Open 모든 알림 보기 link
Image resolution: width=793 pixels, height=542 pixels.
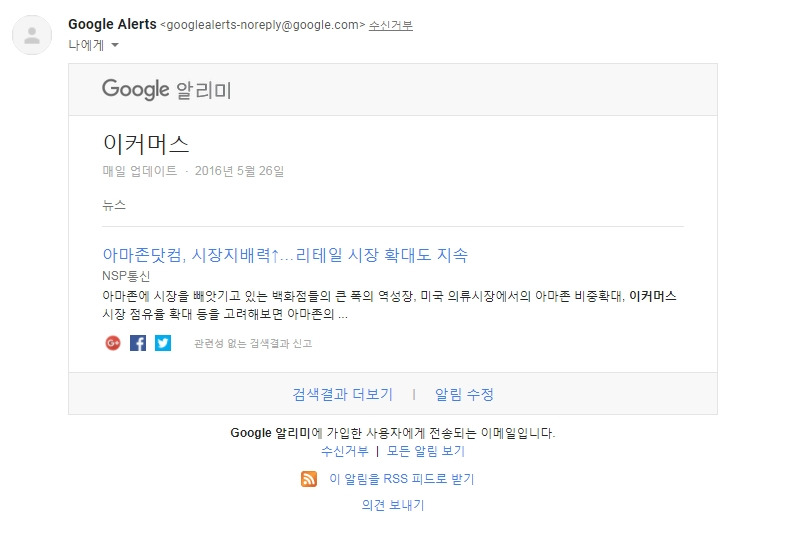coord(425,451)
